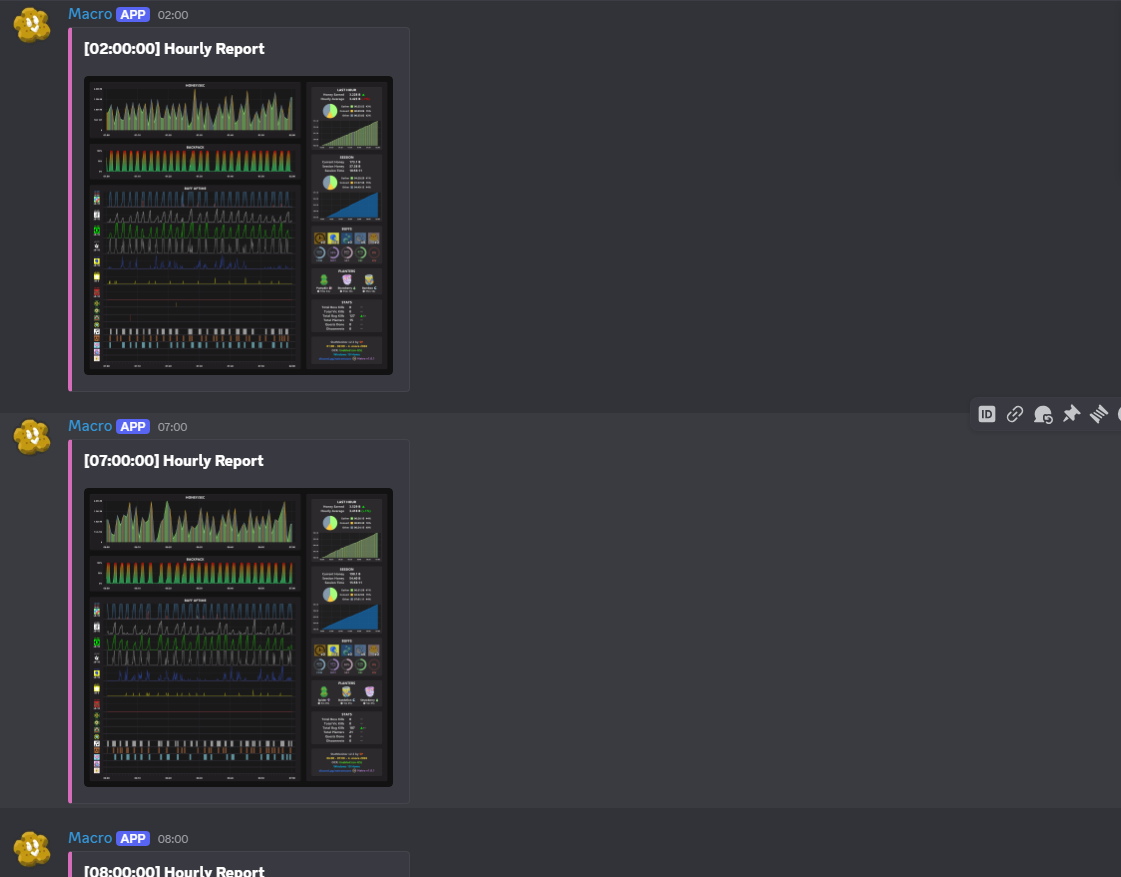The image size is (1121, 877).
Task: Click the APP badge beside the 02:00 timestamp
Action: (133, 15)
